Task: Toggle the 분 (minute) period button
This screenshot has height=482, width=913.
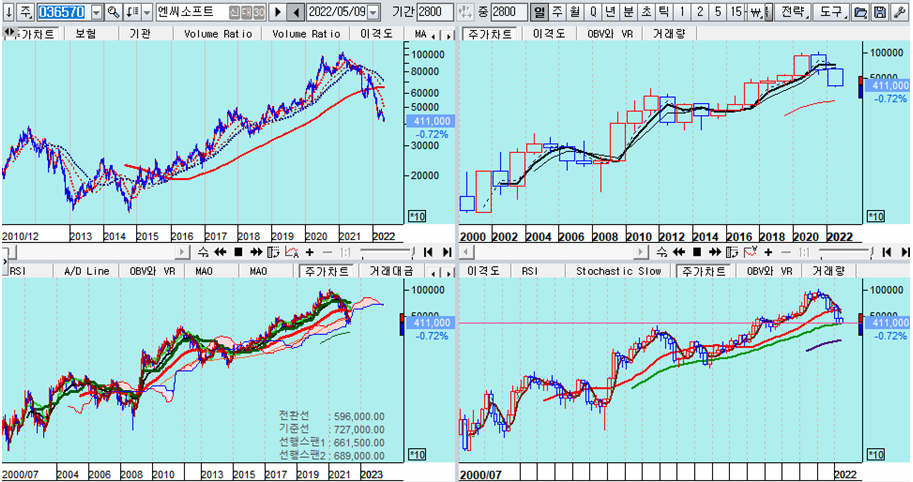Action: click(628, 12)
